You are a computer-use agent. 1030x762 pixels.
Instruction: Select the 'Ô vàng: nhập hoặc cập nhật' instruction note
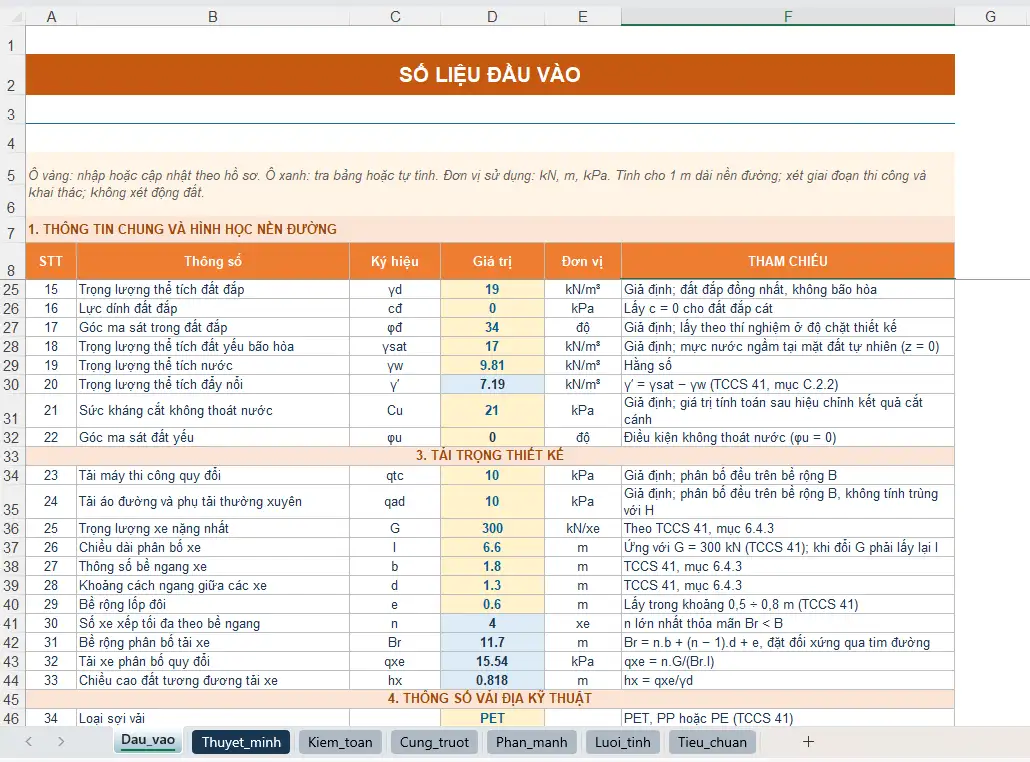[490, 185]
